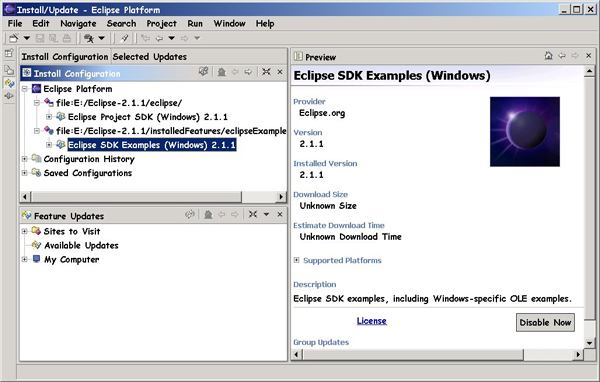Select the Resource perspective sidebar icon
The image size is (600, 382).
pyautogui.click(x=9, y=70)
